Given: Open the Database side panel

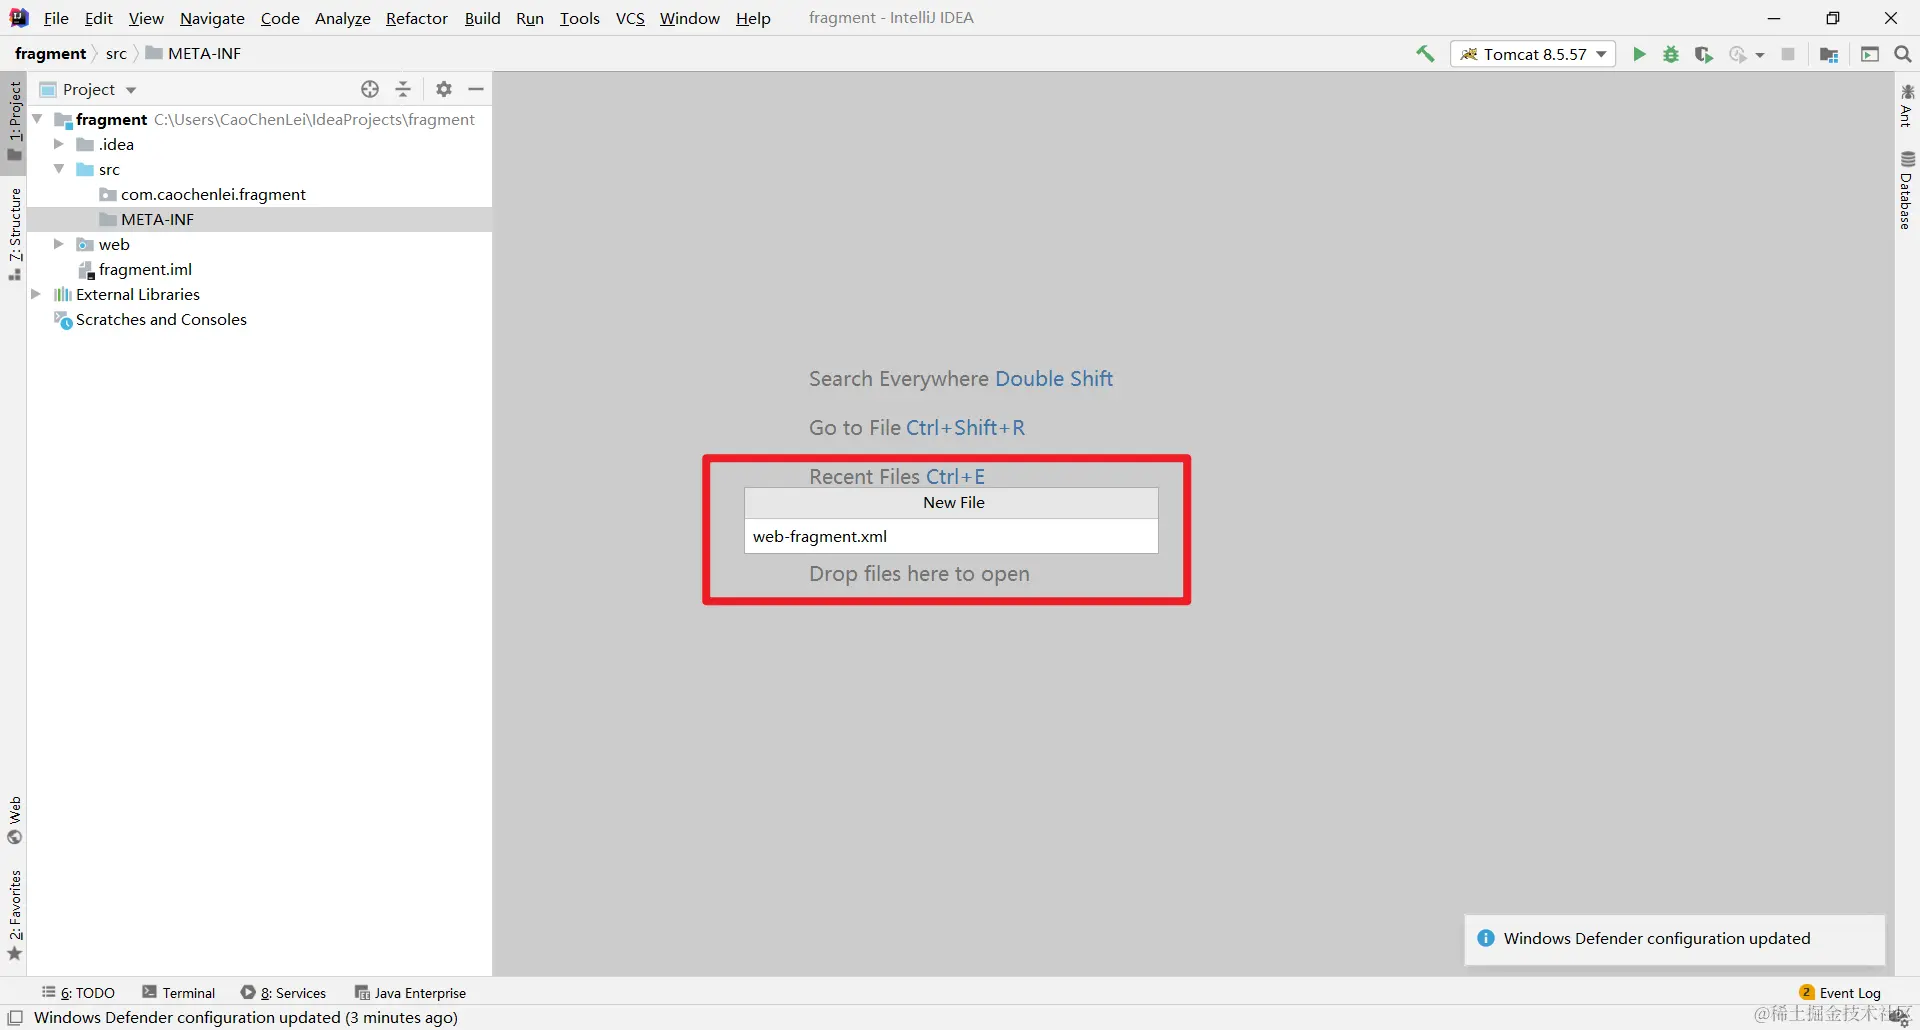Looking at the screenshot, I should click(x=1906, y=191).
